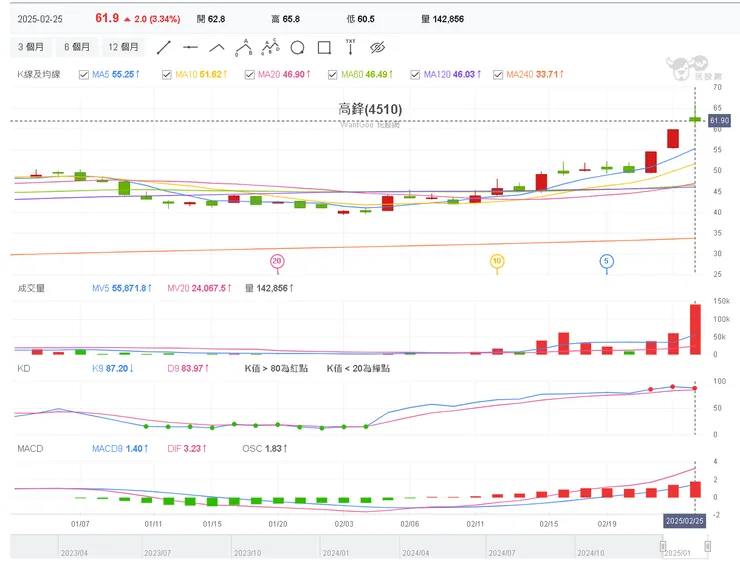Select the A-B three-point pattern tool
Screen dimensions: 740x567
coord(244,47)
